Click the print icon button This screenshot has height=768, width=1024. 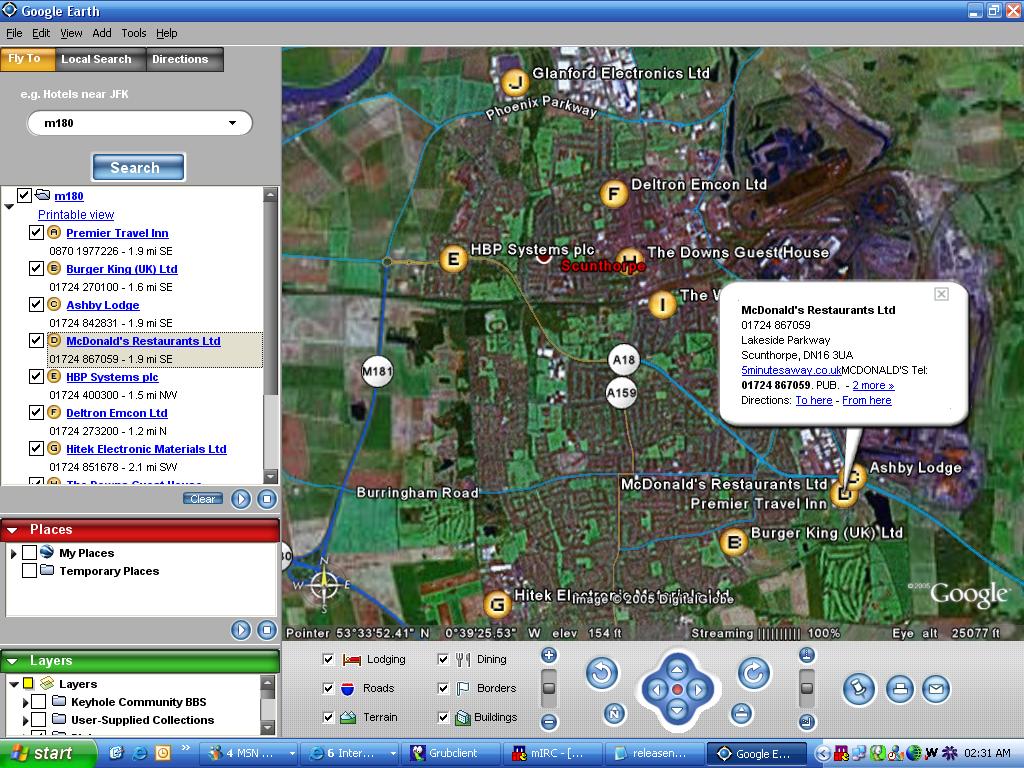click(900, 689)
